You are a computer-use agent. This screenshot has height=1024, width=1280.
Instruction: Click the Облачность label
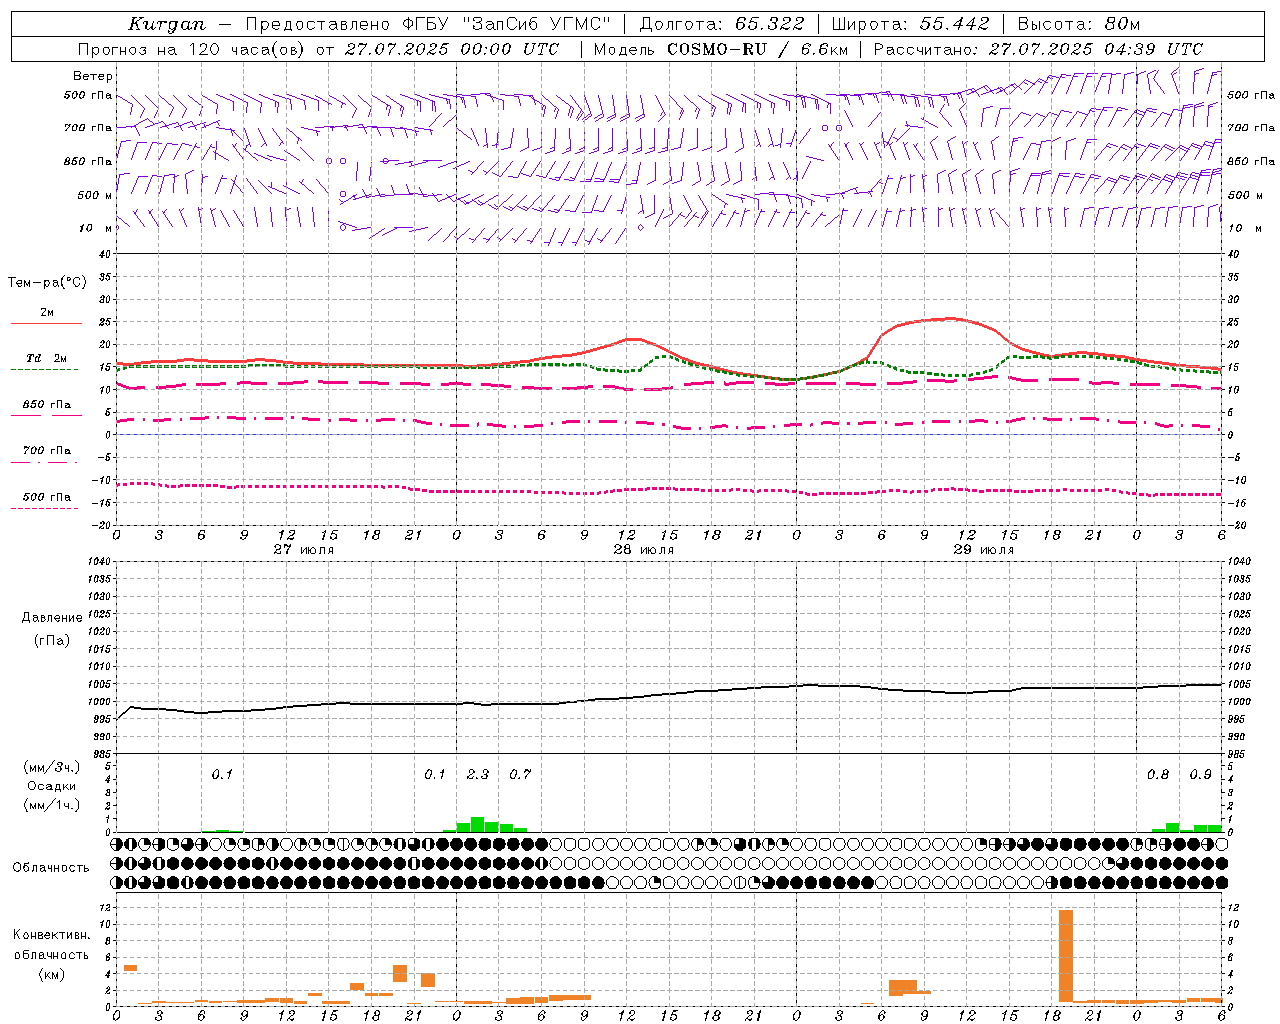pos(51,867)
